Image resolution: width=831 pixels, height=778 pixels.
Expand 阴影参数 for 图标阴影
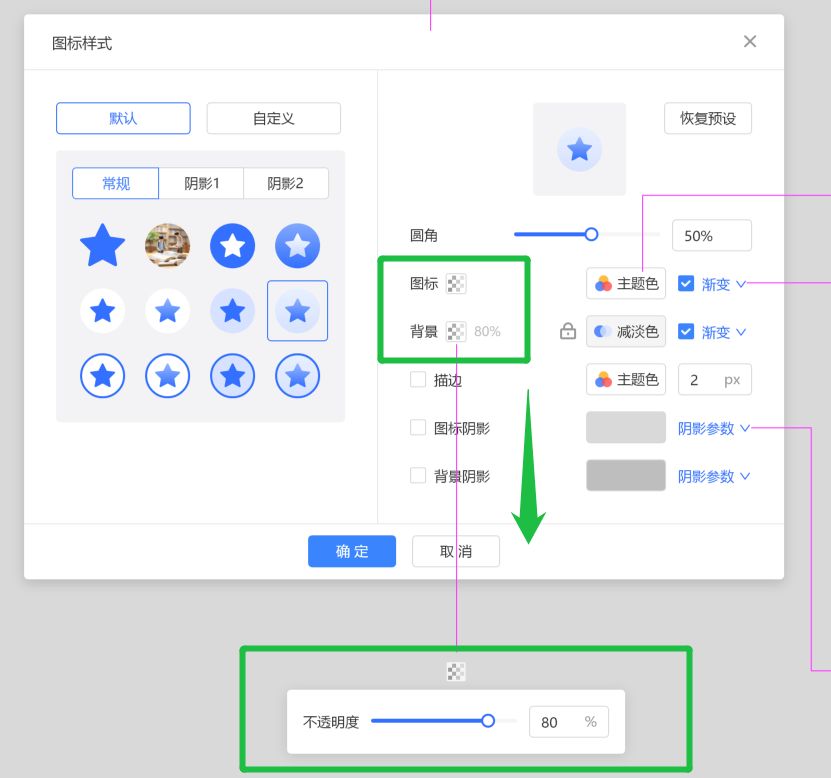coord(714,428)
